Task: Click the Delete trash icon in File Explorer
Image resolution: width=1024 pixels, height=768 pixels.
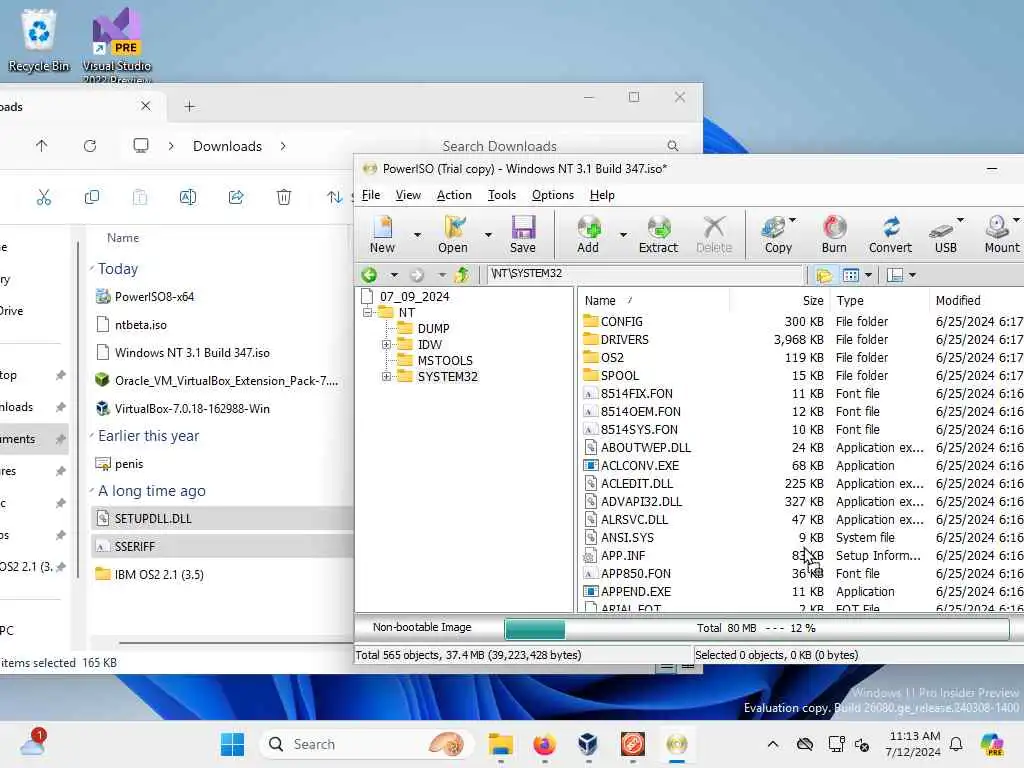Action: 283,197
